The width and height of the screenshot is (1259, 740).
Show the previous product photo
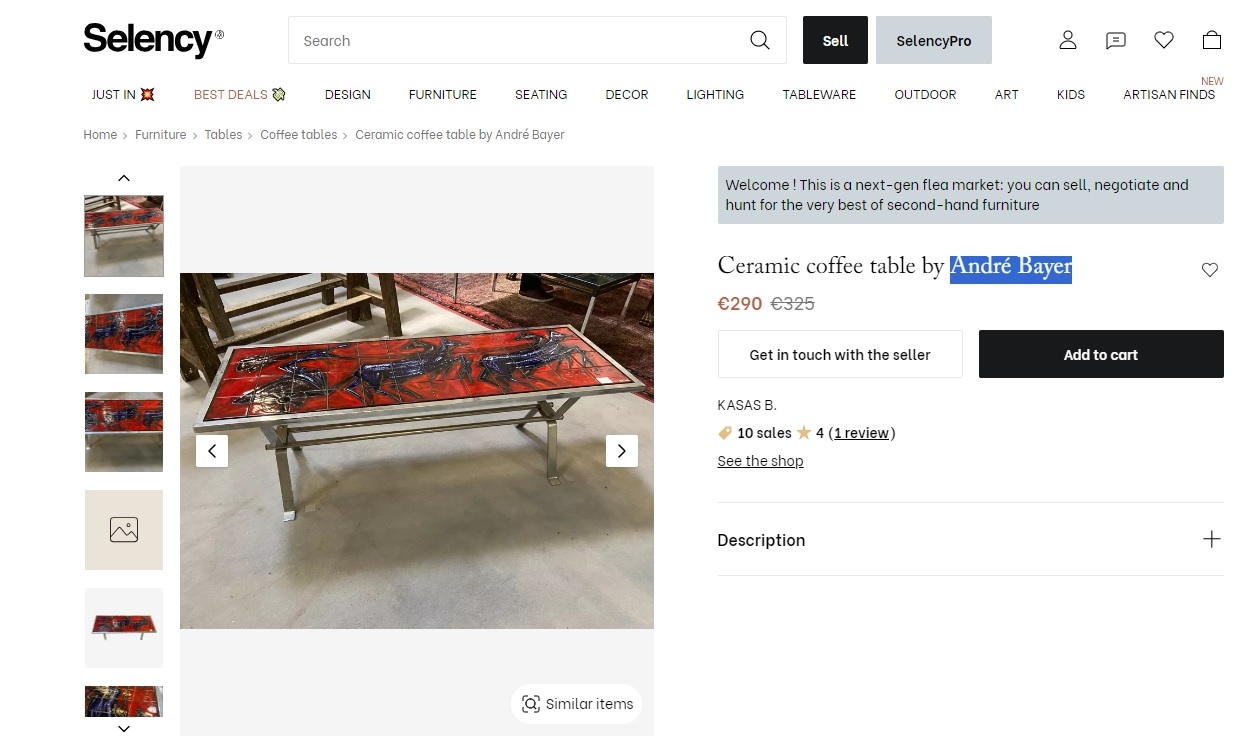pyautogui.click(x=212, y=451)
